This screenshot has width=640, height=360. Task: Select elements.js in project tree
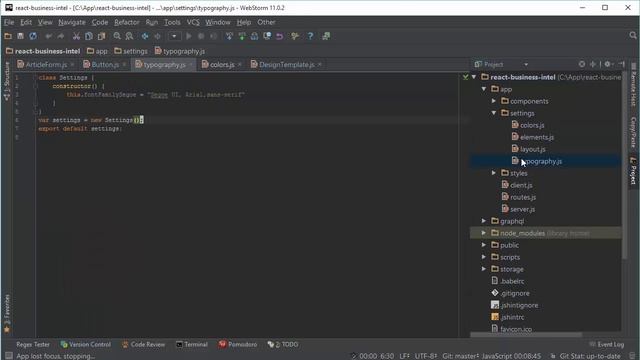(x=537, y=137)
